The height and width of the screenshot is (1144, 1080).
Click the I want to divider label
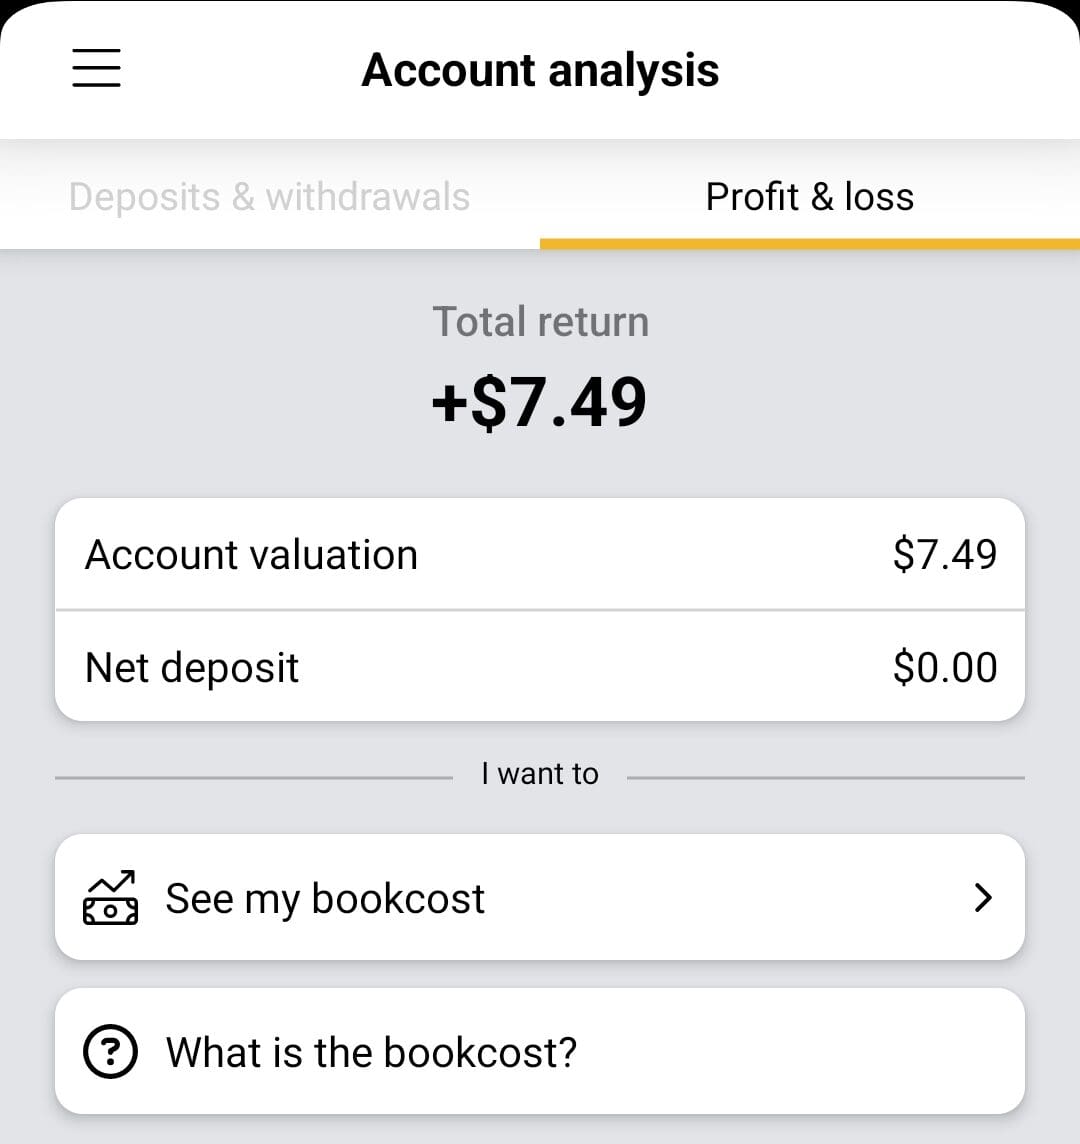540,773
